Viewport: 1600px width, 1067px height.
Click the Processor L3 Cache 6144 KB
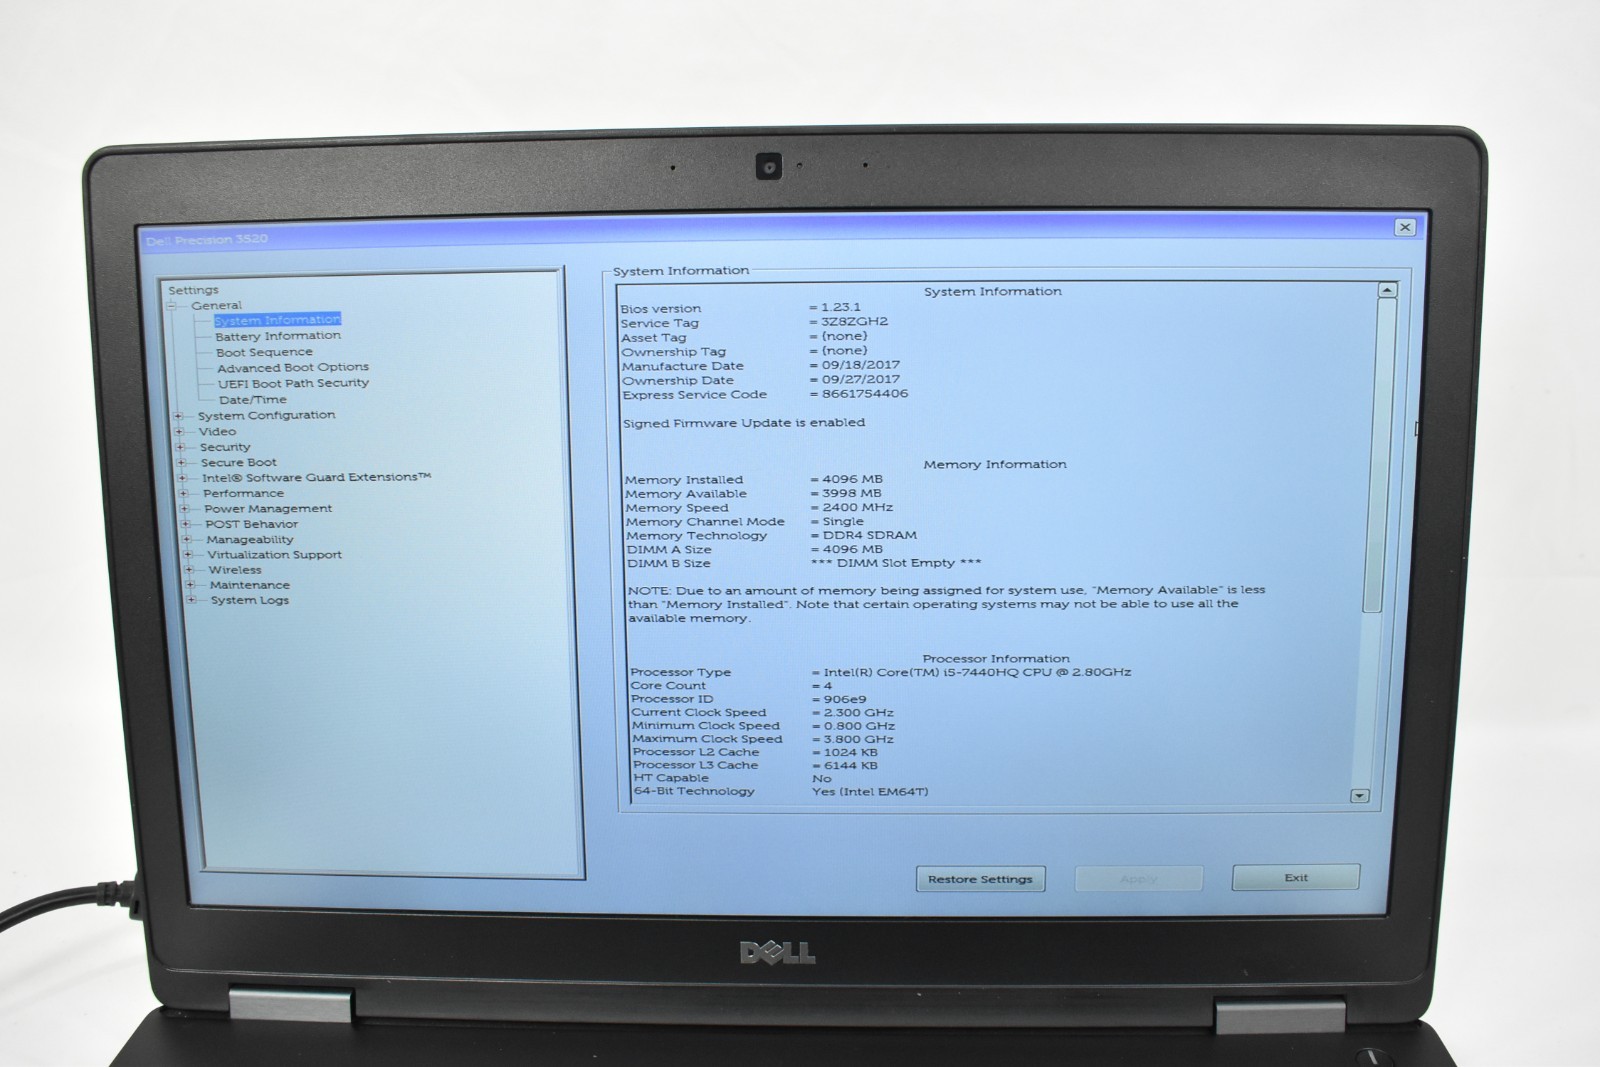pos(850,765)
